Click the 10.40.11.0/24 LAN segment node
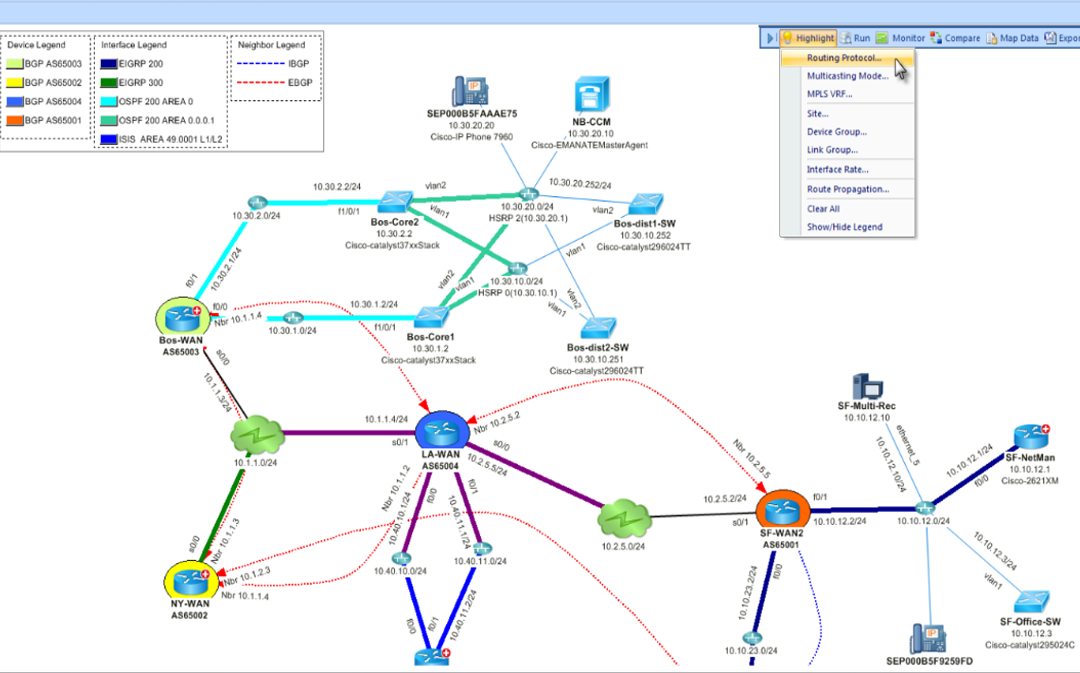 pyautogui.click(x=481, y=548)
